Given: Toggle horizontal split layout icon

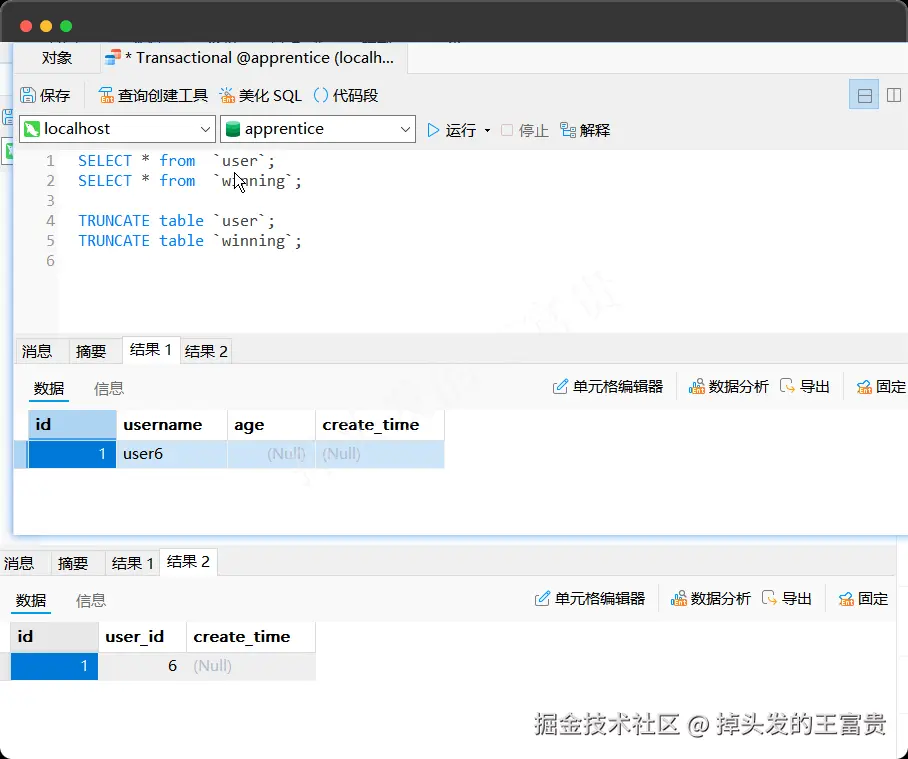Looking at the screenshot, I should tap(864, 95).
